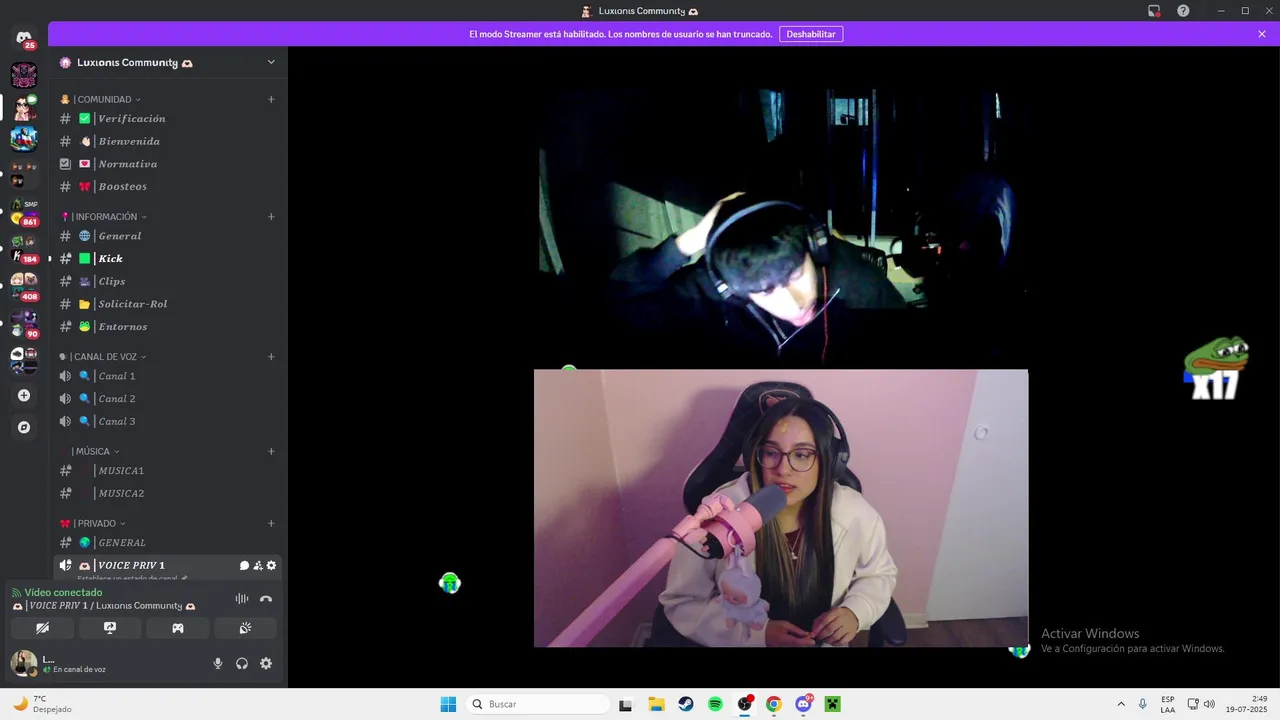Viewport: 1280px width, 720px height.
Task: Add a channel to CANAL DE VOZ category
Action: pos(271,356)
